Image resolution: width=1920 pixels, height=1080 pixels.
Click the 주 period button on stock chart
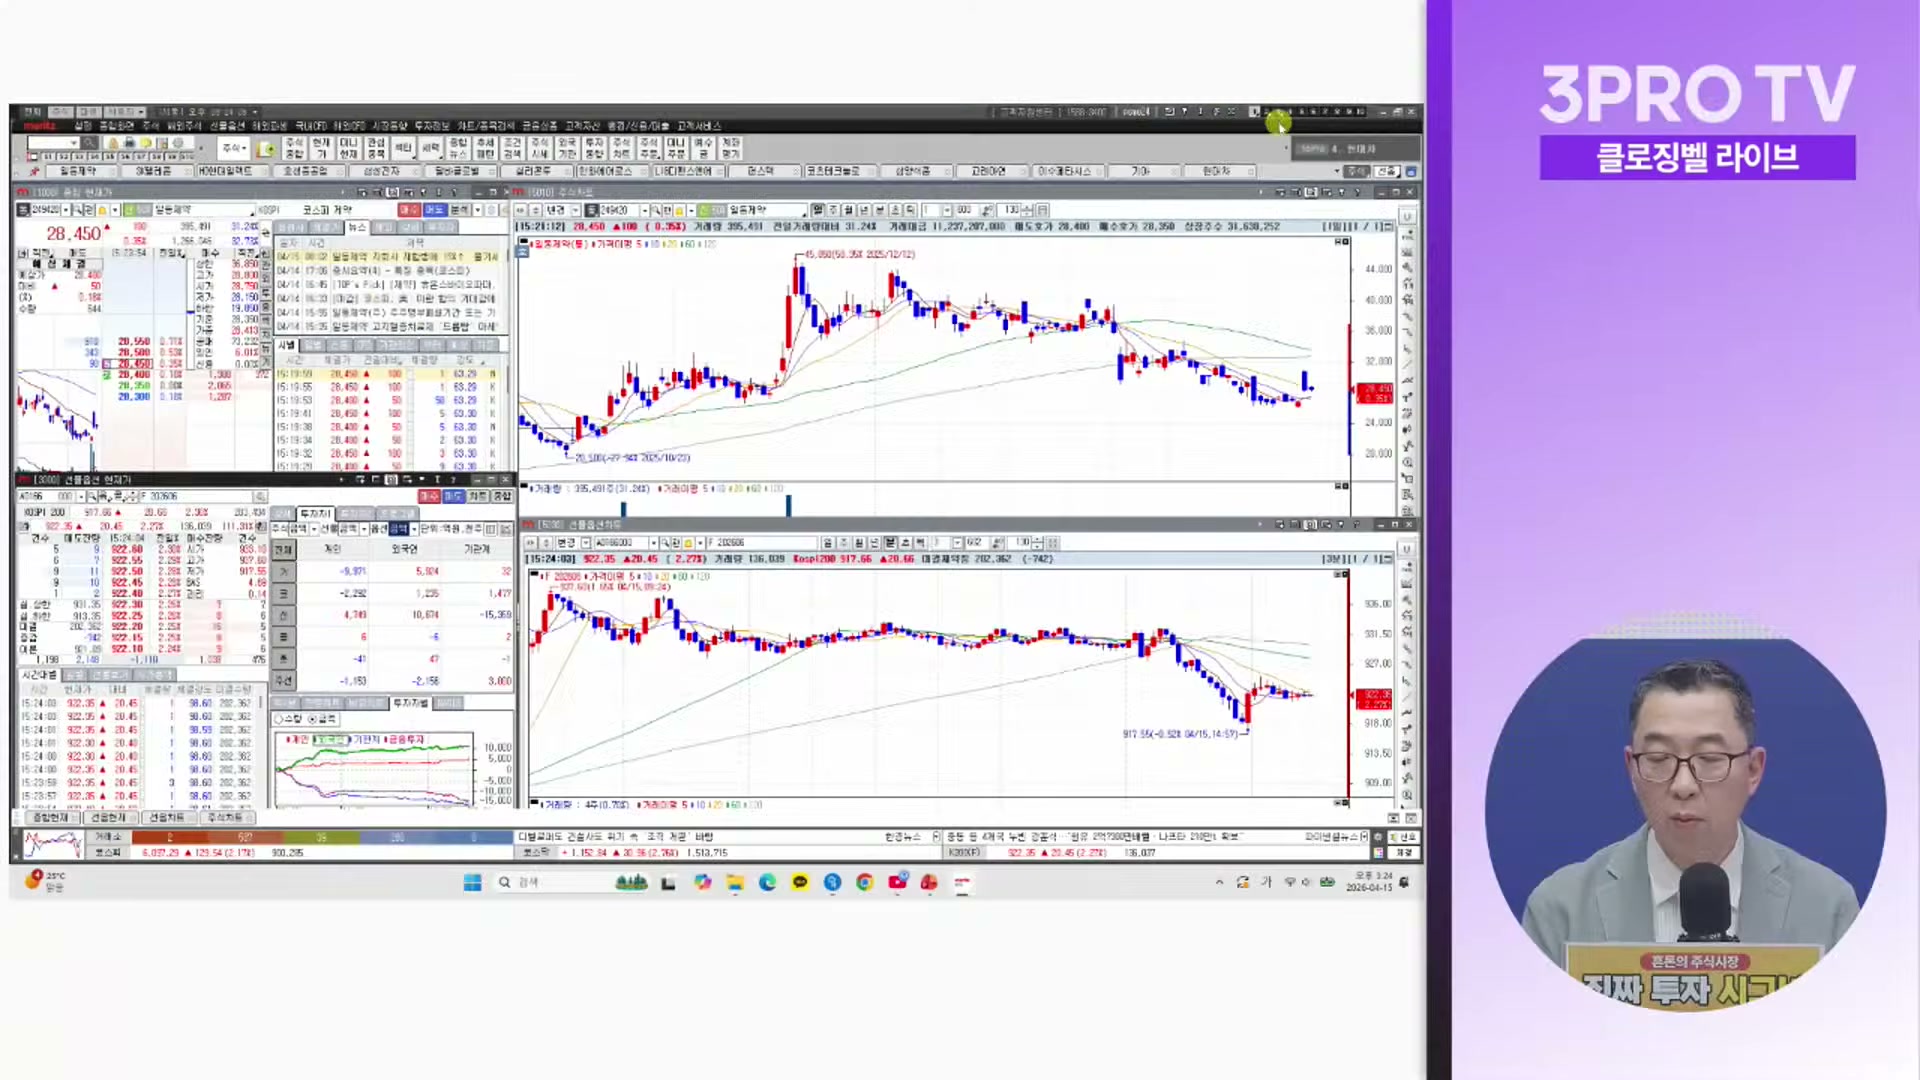click(833, 210)
